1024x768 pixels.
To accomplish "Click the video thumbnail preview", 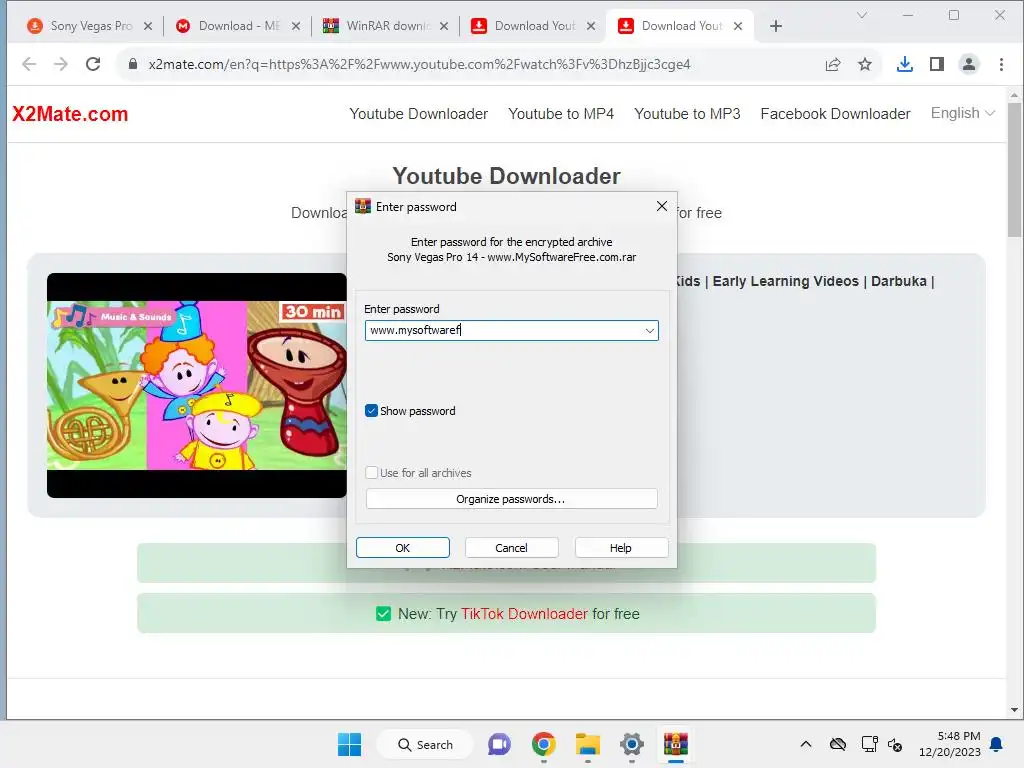I will [197, 385].
